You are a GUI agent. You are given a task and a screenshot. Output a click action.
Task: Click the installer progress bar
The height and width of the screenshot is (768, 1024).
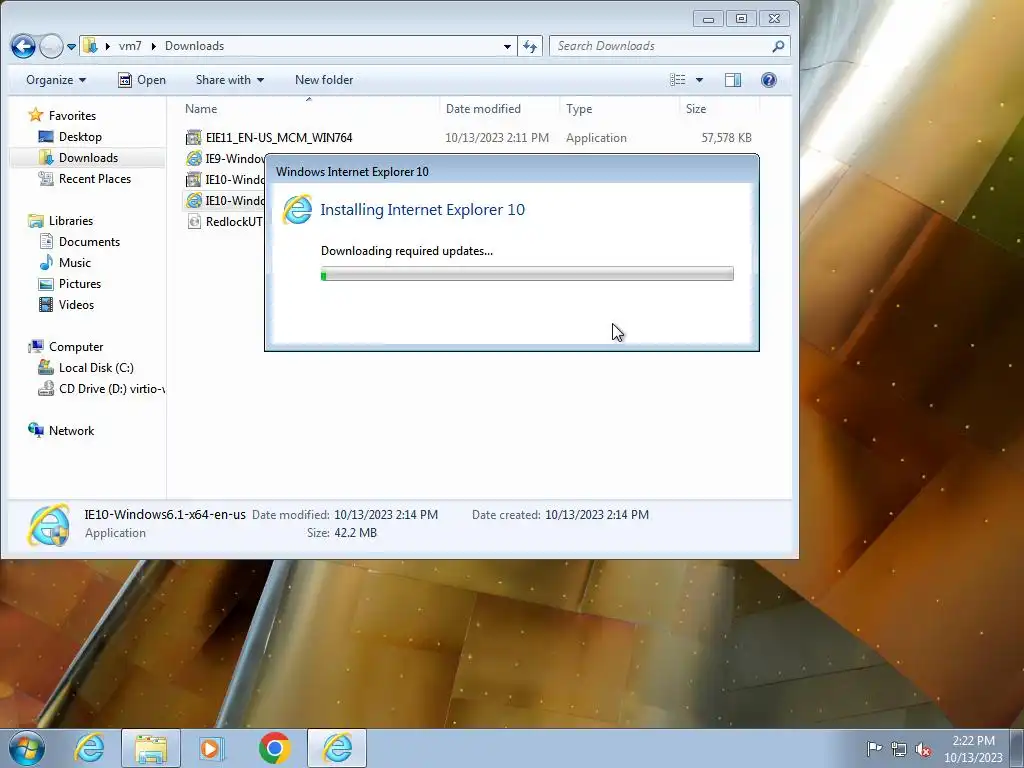point(527,274)
